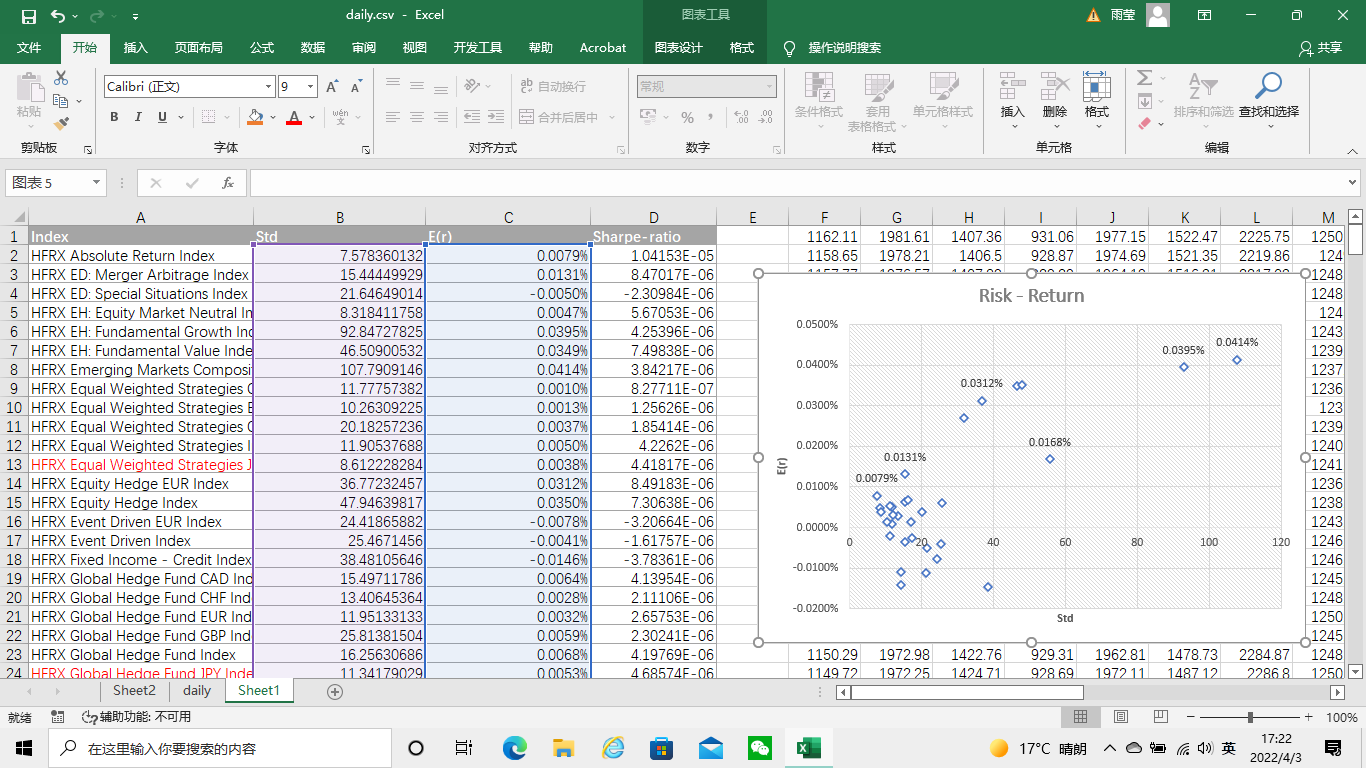This screenshot has height=768, width=1366.
Task: Toggle Underline formatting
Action: [162, 117]
